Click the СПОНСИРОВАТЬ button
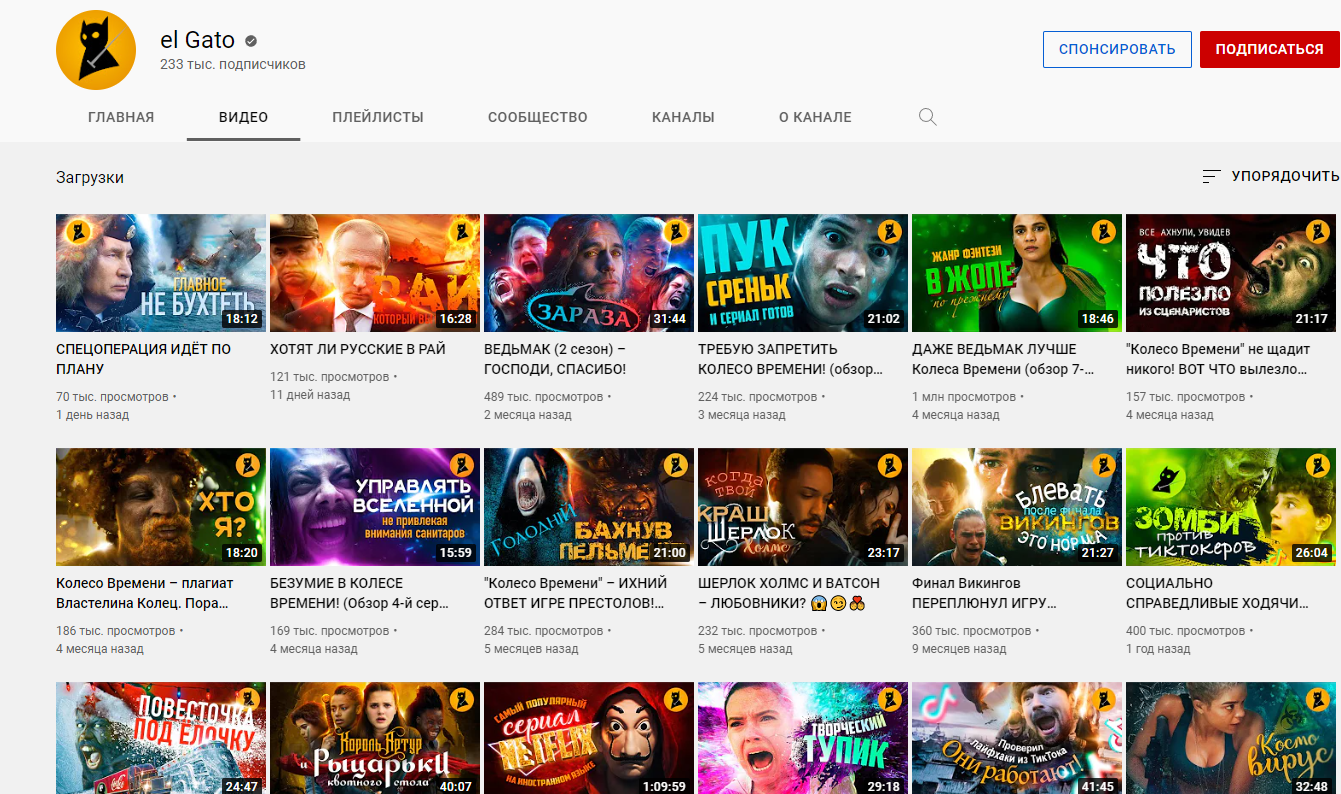1341x794 pixels. coord(1117,49)
